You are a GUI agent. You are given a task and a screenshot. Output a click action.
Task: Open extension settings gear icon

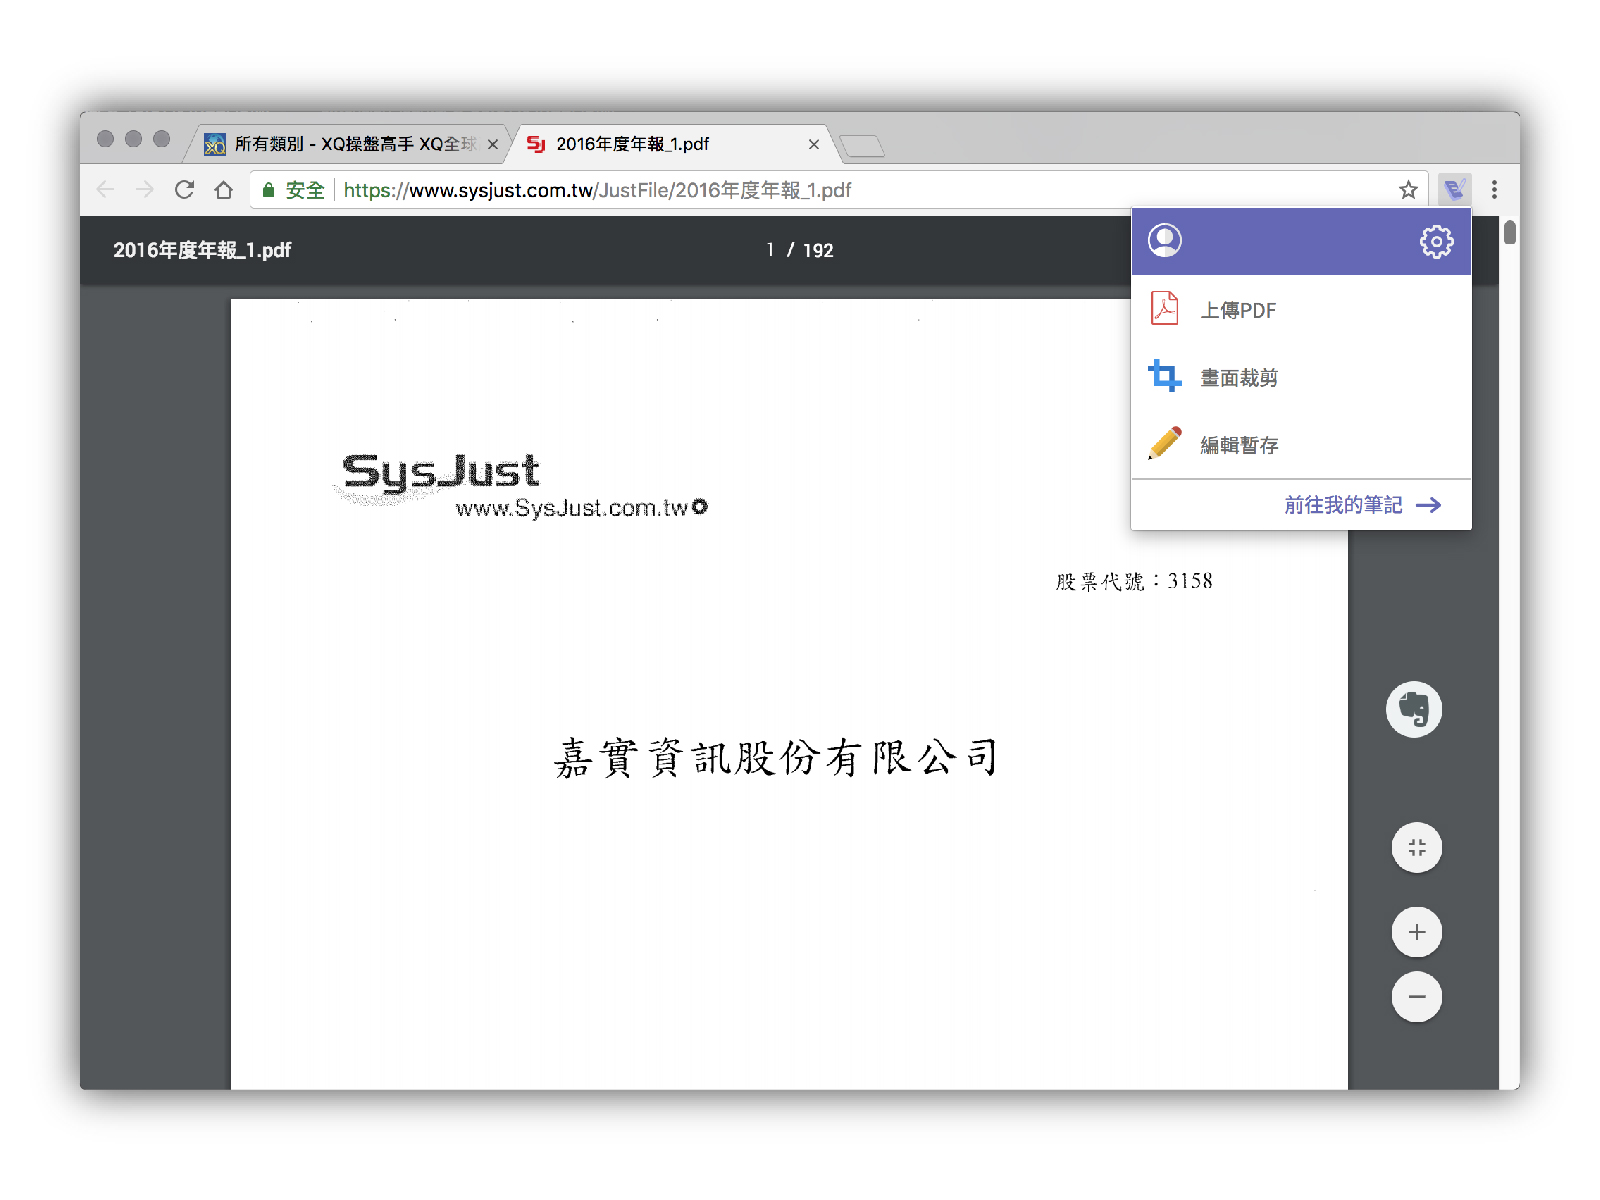tap(1436, 241)
